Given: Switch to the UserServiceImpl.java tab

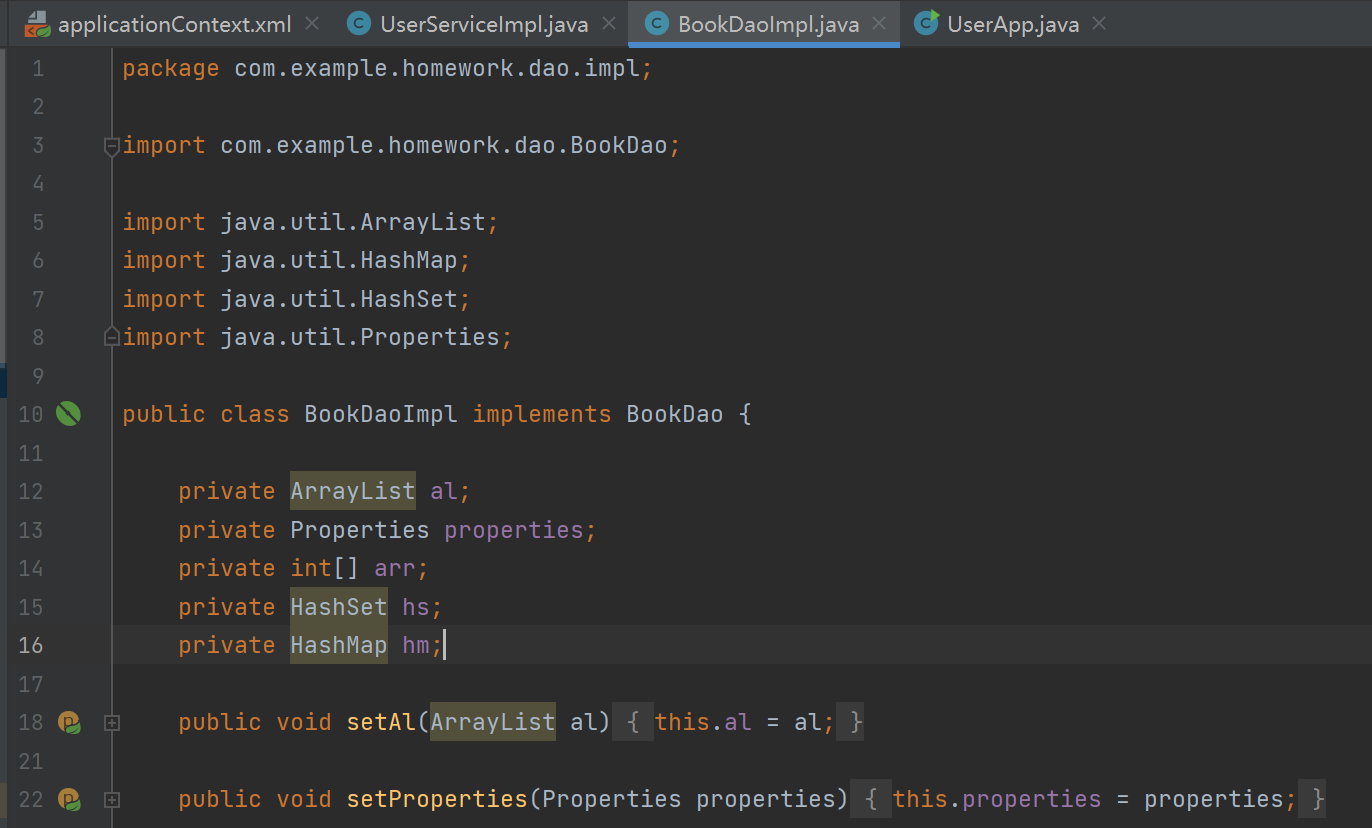Looking at the screenshot, I should [484, 24].
